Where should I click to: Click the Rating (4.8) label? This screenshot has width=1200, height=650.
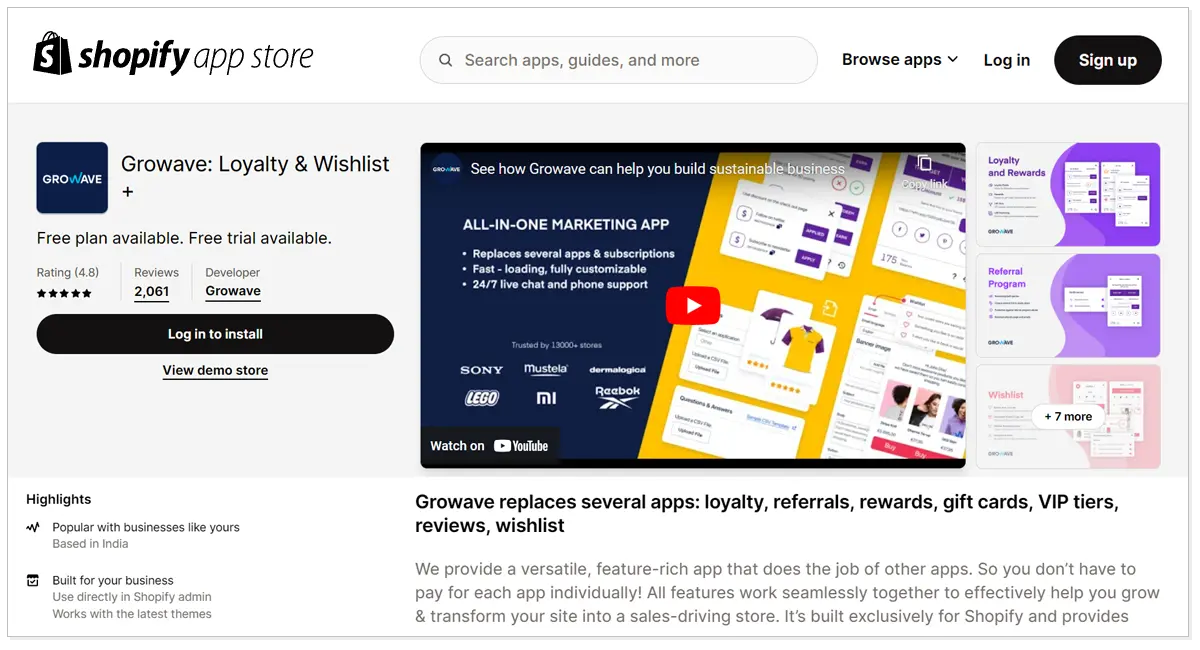pyautogui.click(x=68, y=272)
